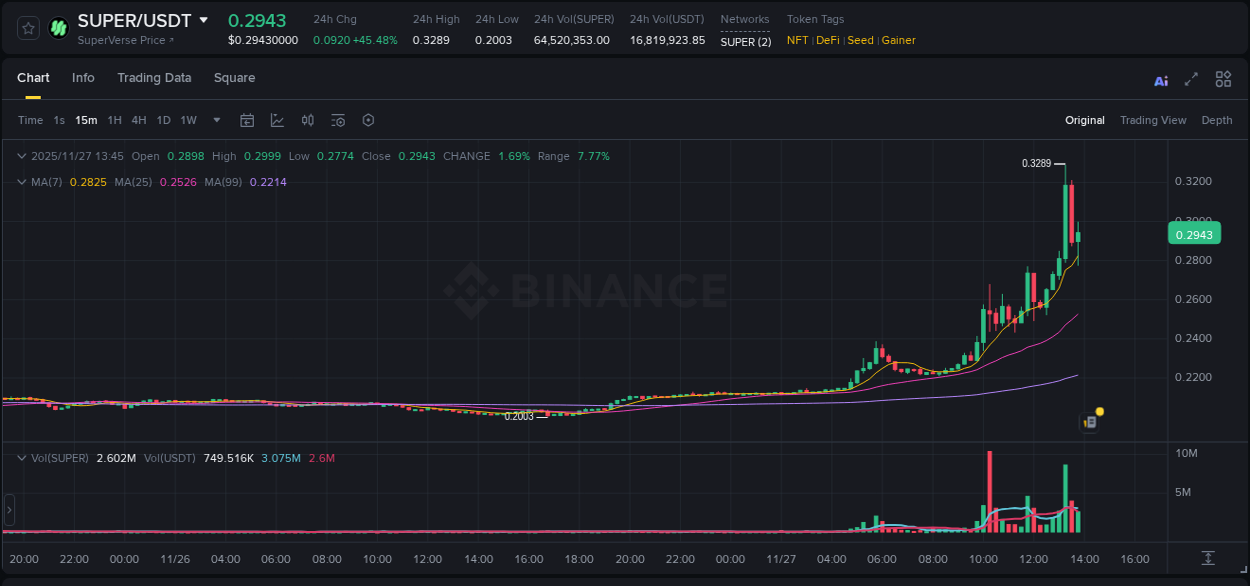Click the news feed icon on the chart

point(1089,422)
